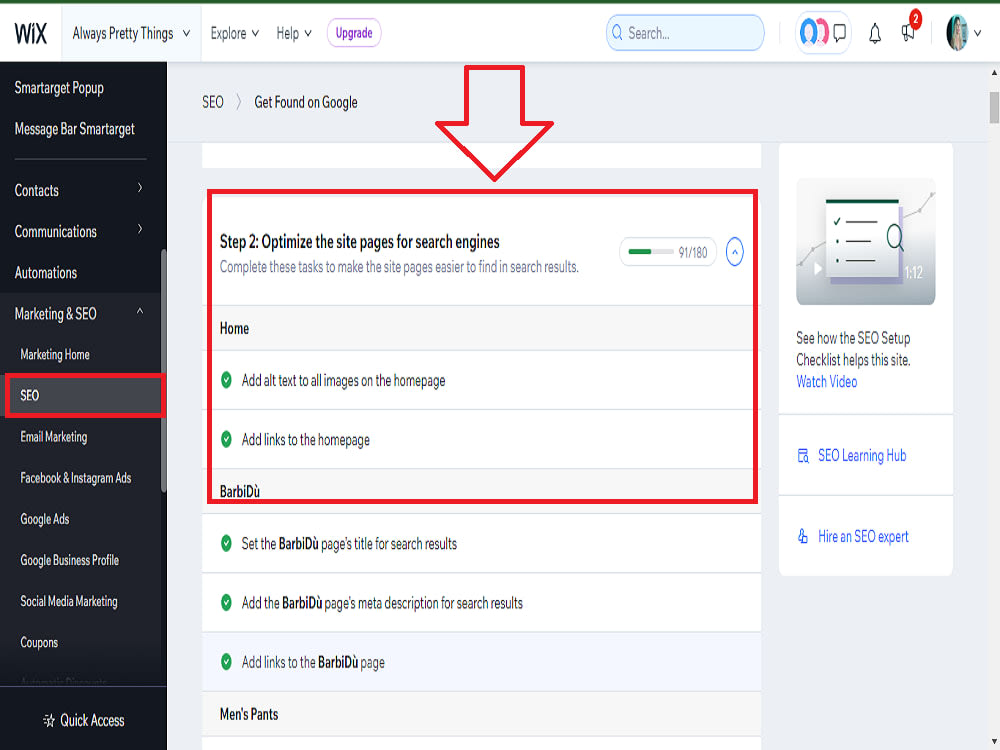Image resolution: width=1000 pixels, height=750 pixels.
Task: Open Social Media Marketing
Action: [69, 601]
